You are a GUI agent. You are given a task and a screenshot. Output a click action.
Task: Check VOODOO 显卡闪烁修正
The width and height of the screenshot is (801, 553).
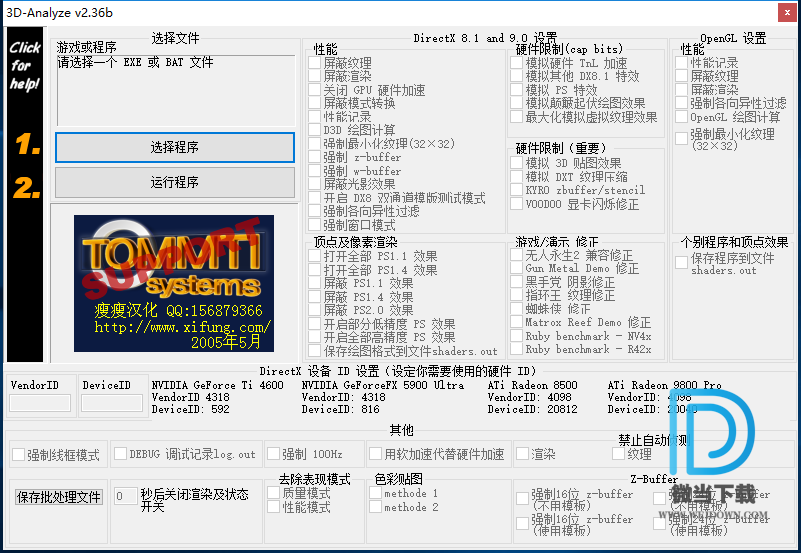(x=516, y=204)
